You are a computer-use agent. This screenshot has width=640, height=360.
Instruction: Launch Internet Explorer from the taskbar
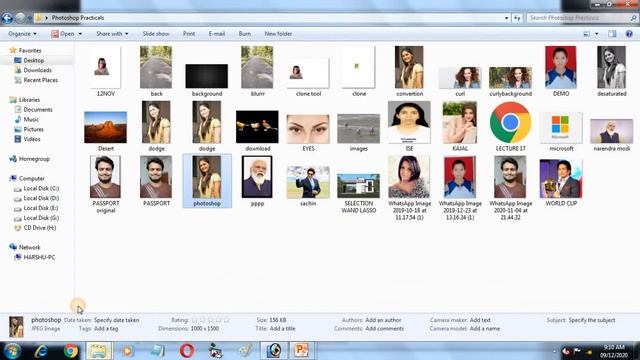tap(41, 351)
